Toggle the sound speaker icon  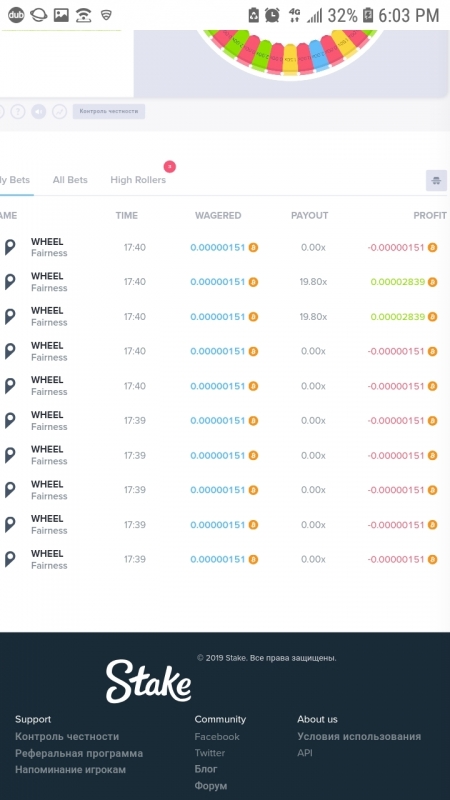pyautogui.click(x=39, y=111)
